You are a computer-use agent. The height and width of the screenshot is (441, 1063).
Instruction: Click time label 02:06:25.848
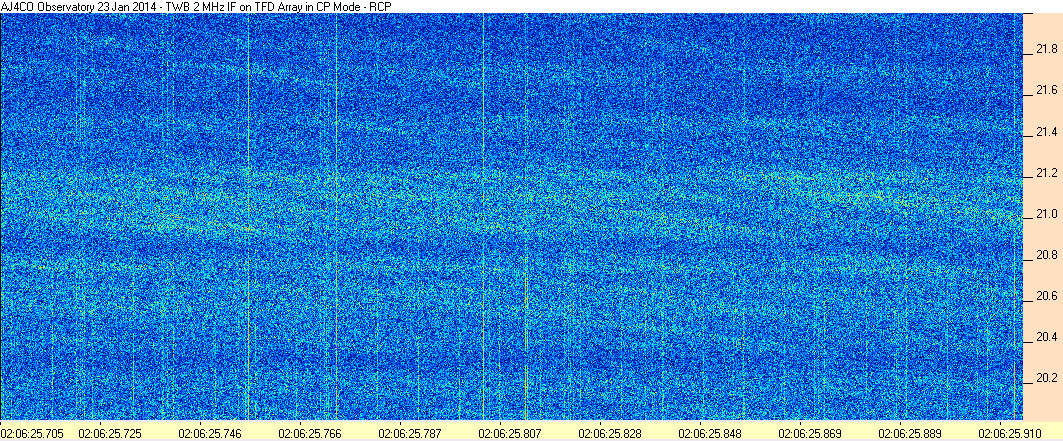tap(709, 433)
